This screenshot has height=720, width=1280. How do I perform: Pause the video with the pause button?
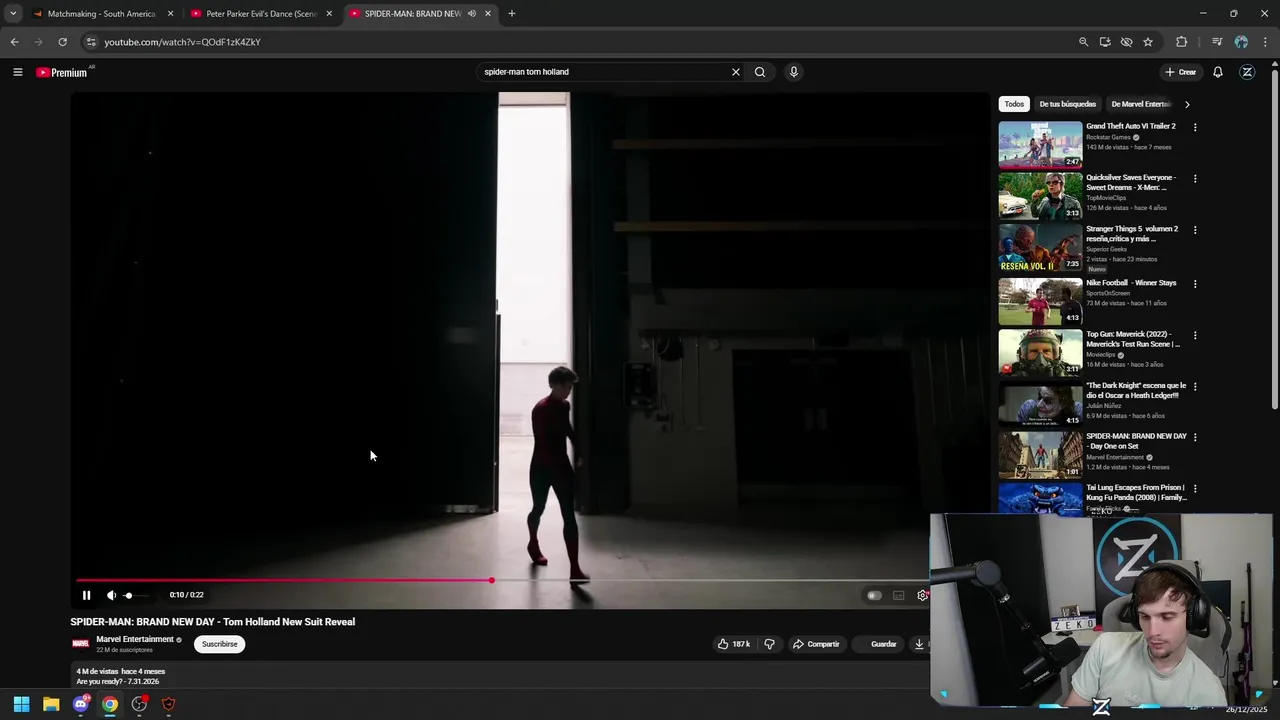pos(86,595)
